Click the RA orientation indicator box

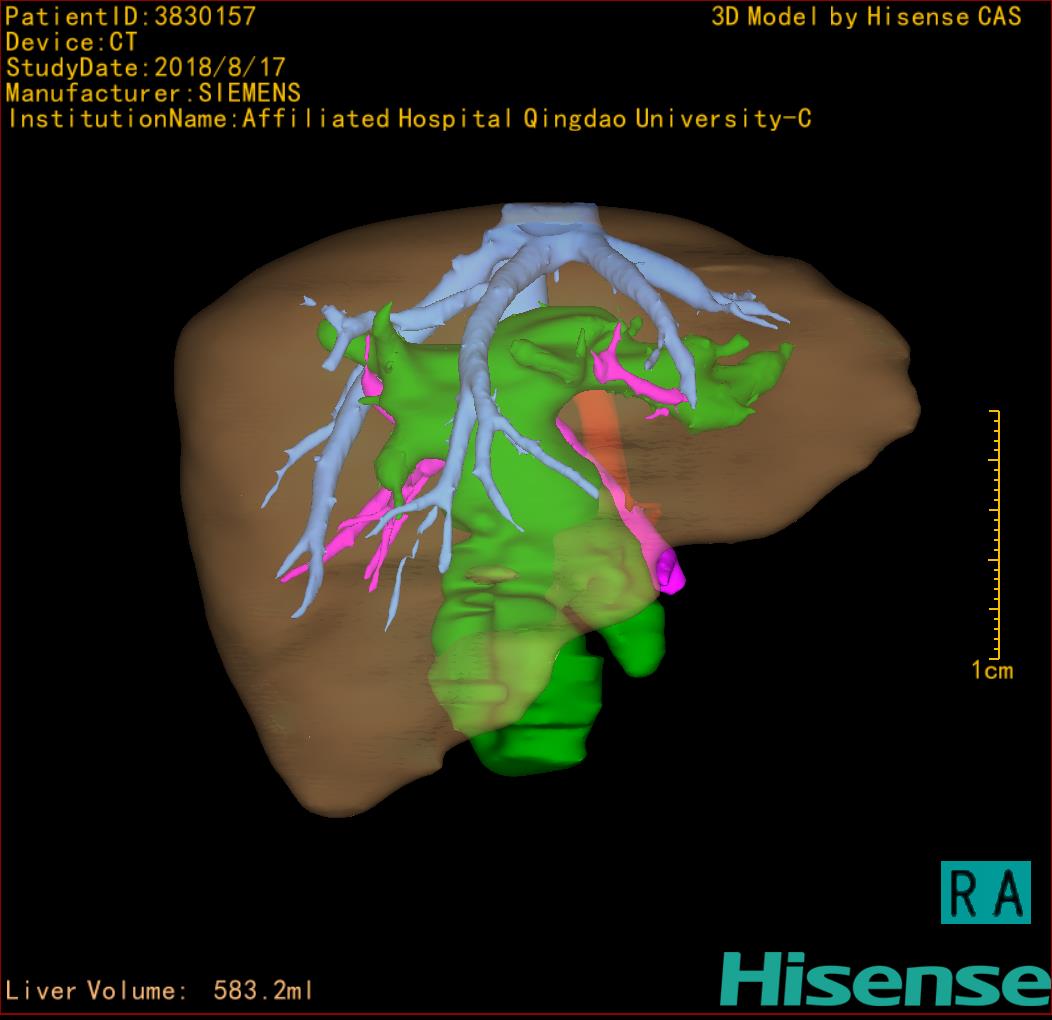pos(985,892)
